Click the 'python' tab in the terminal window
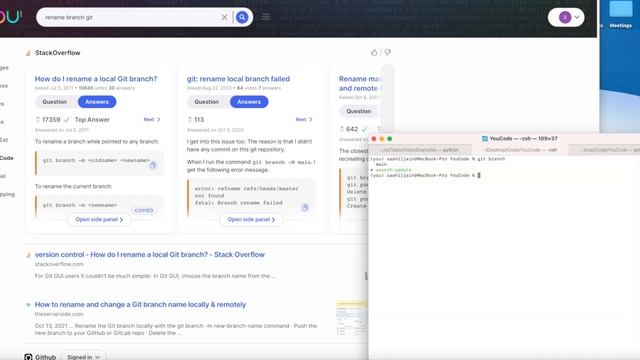The image size is (640, 360). 419,150
